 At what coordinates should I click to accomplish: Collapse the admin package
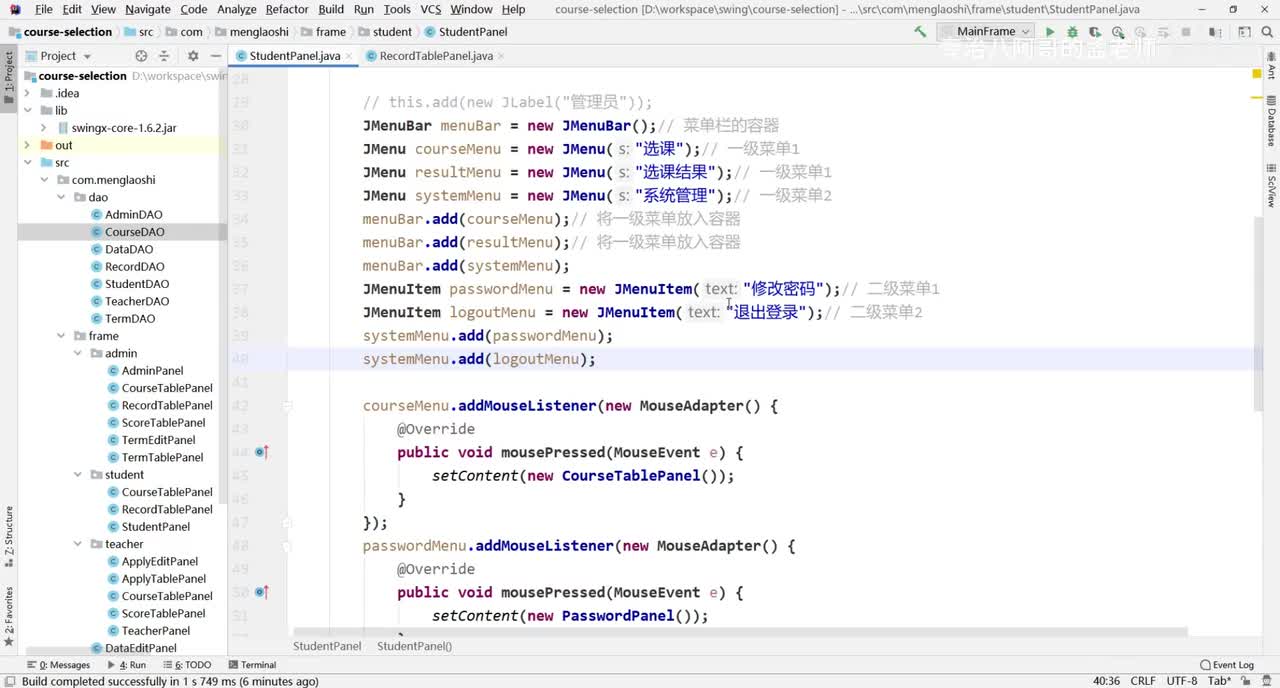tap(78, 353)
